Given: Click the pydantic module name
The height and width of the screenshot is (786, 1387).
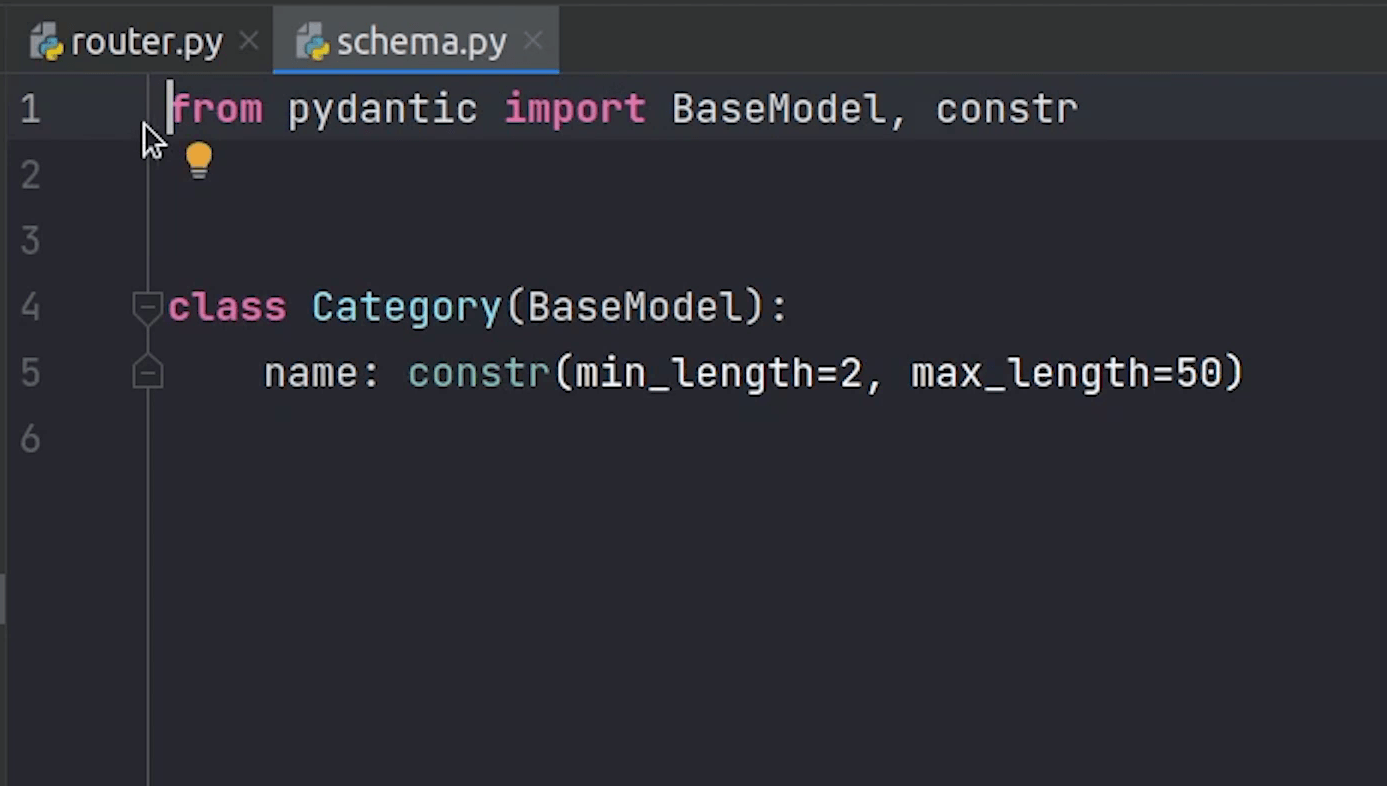Looking at the screenshot, I should pyautogui.click(x=382, y=109).
